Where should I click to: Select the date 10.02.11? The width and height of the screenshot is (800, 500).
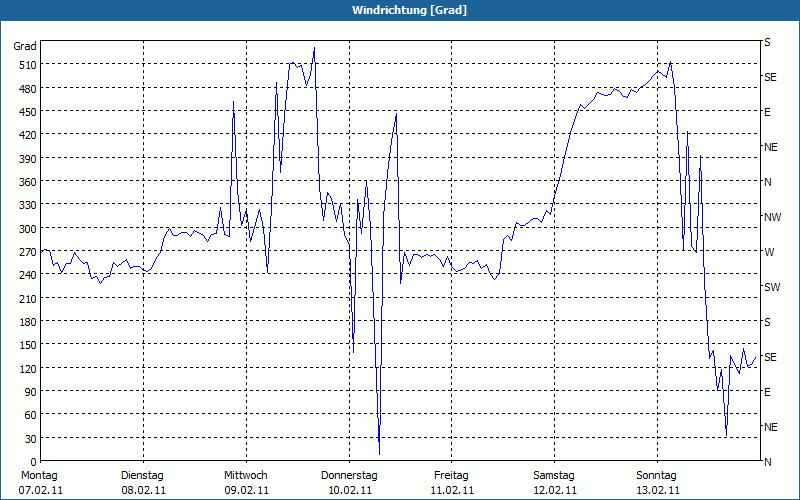pyautogui.click(x=349, y=491)
